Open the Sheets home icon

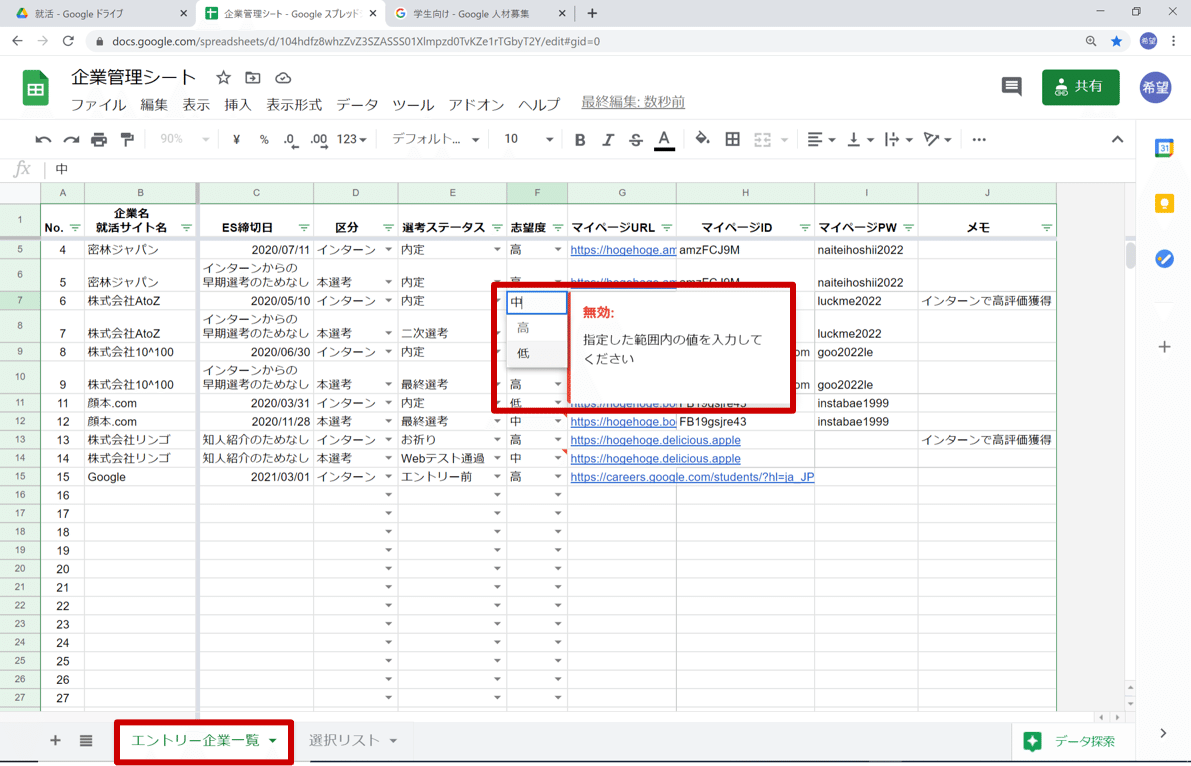pos(35,88)
